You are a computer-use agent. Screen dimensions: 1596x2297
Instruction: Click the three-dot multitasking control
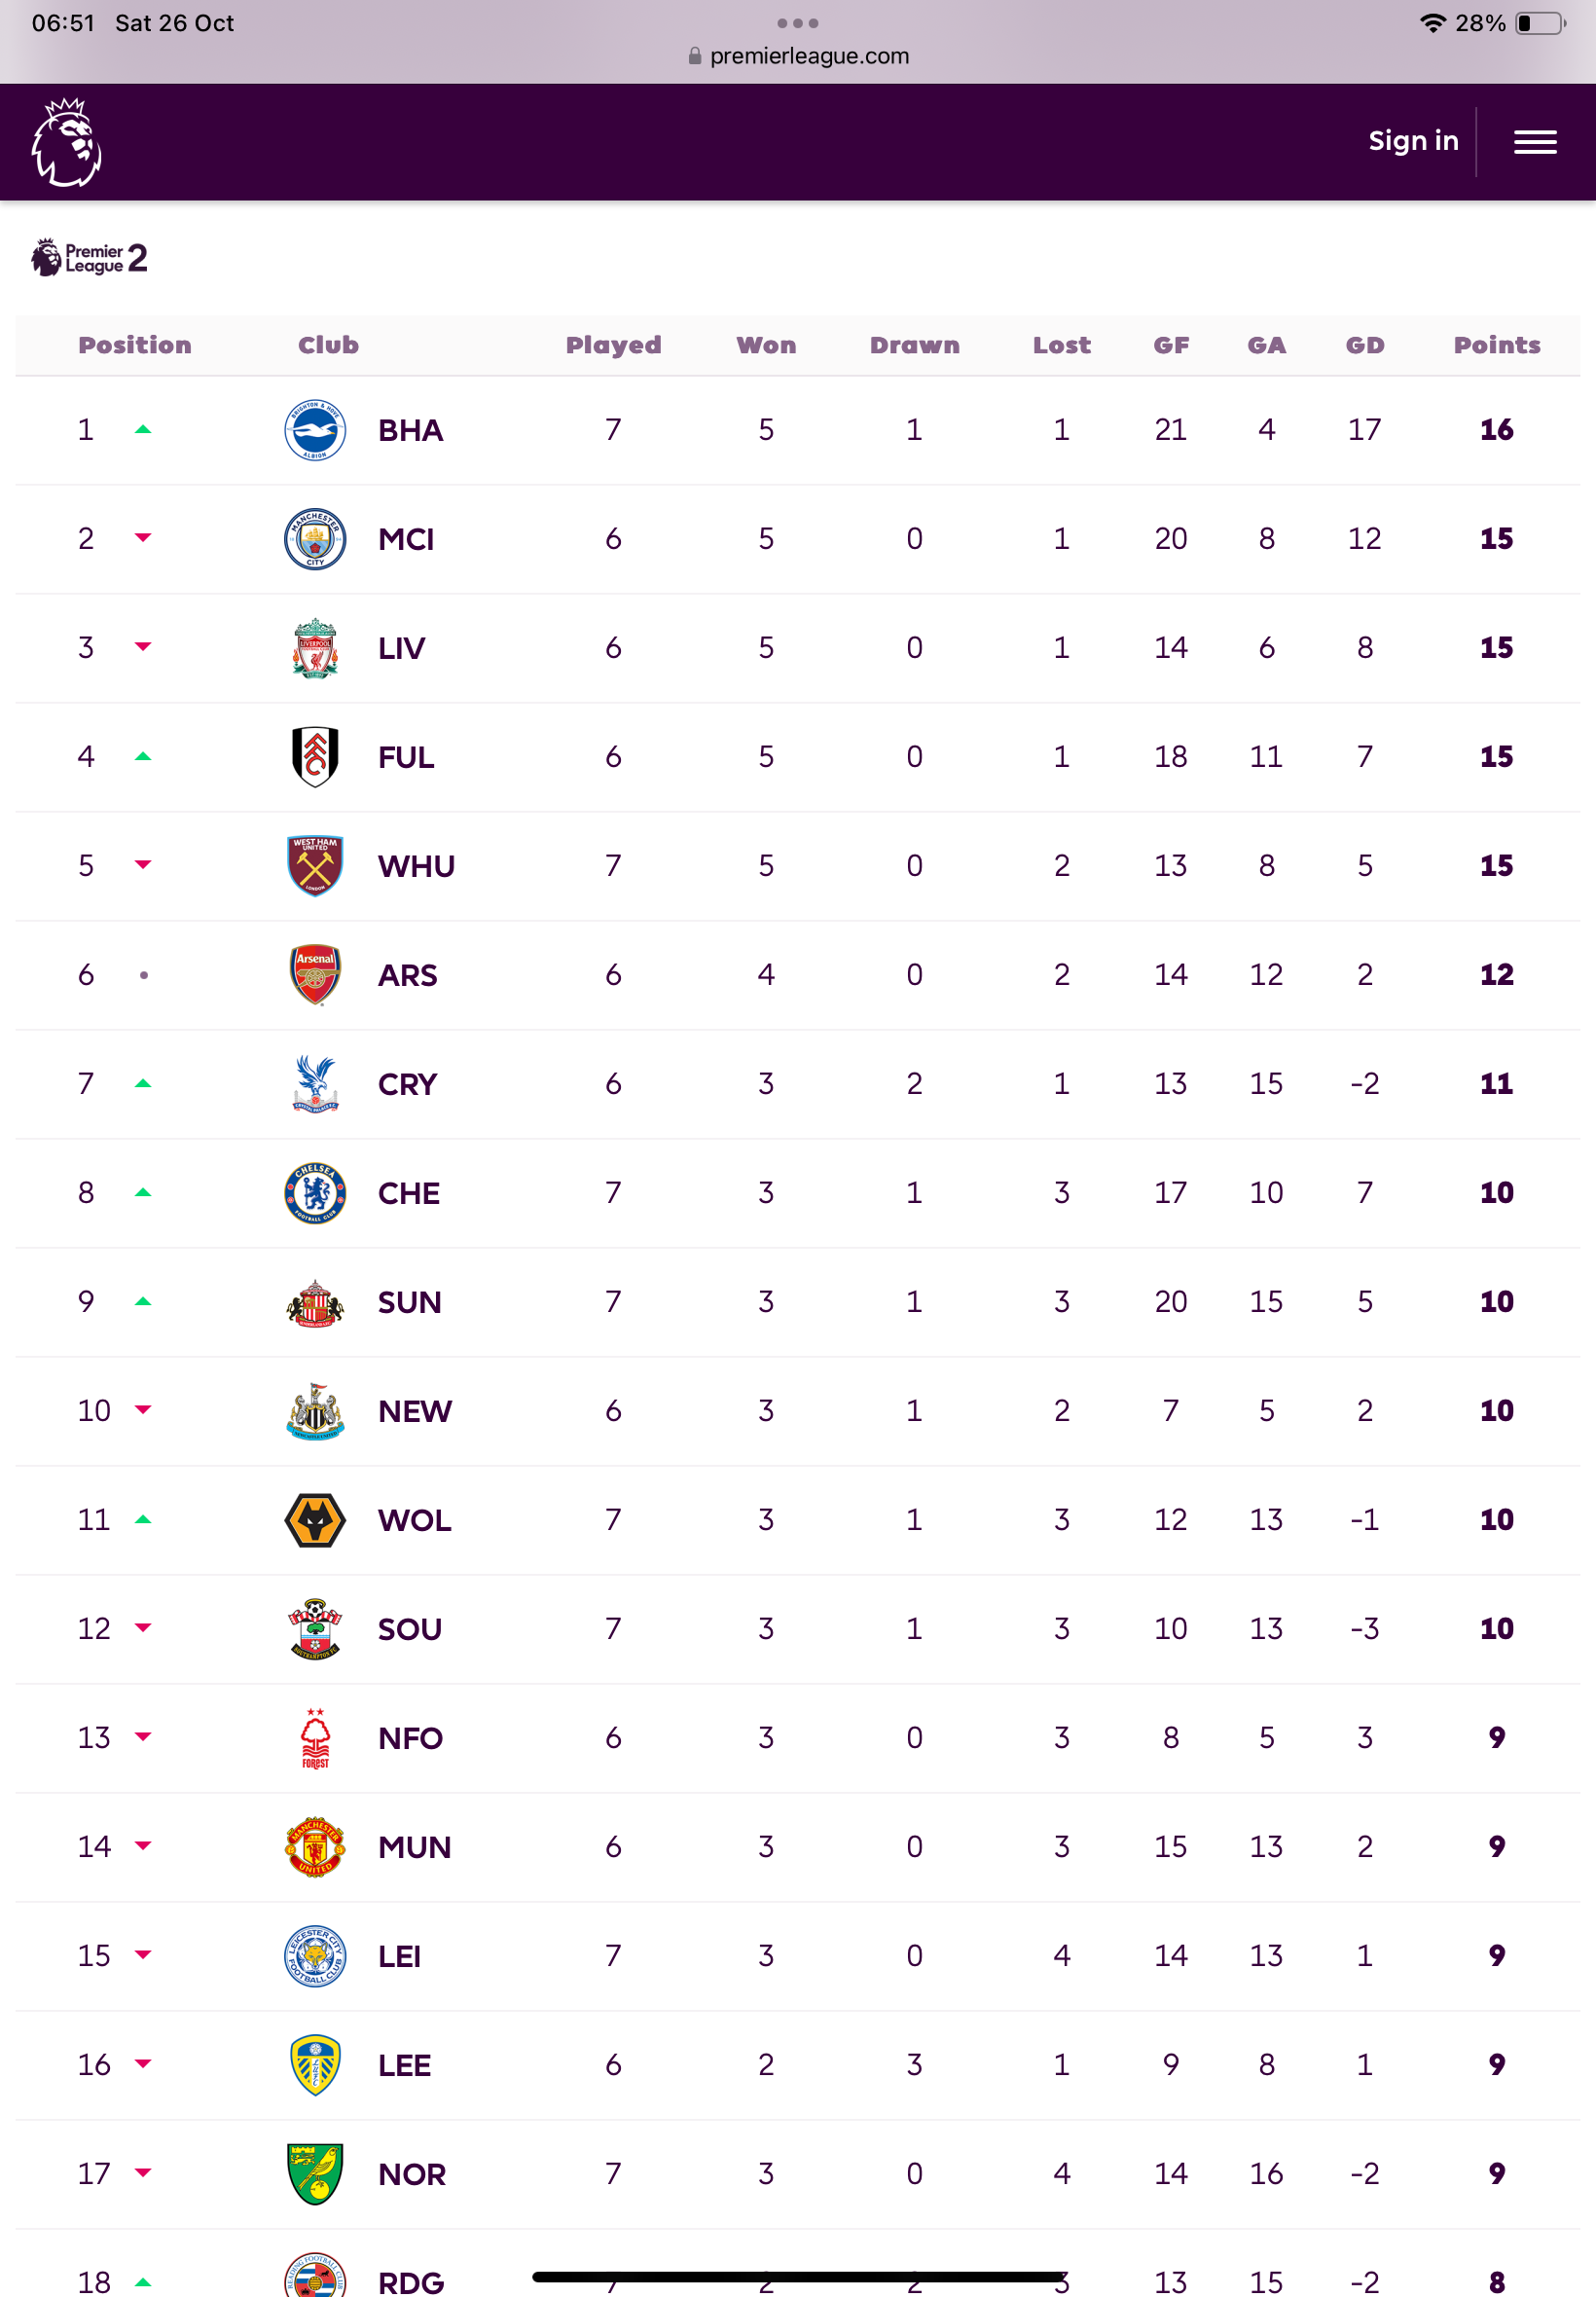pos(798,23)
